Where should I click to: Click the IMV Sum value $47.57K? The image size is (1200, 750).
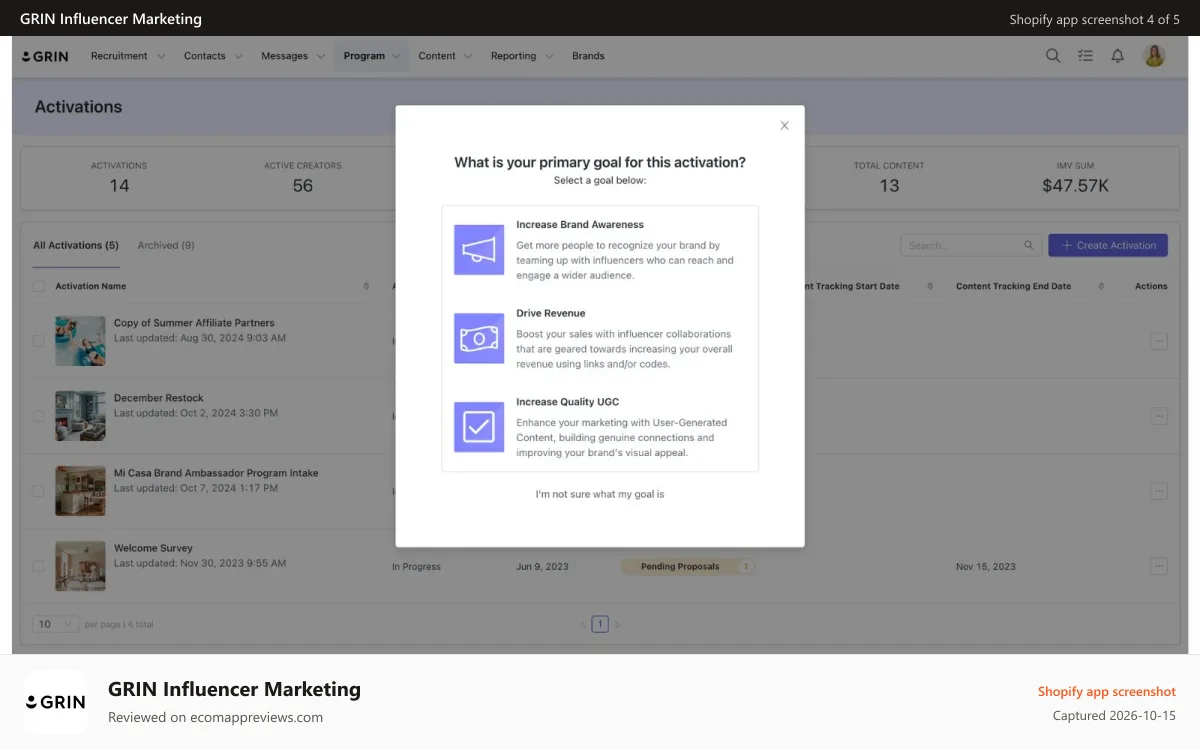tap(1075, 186)
